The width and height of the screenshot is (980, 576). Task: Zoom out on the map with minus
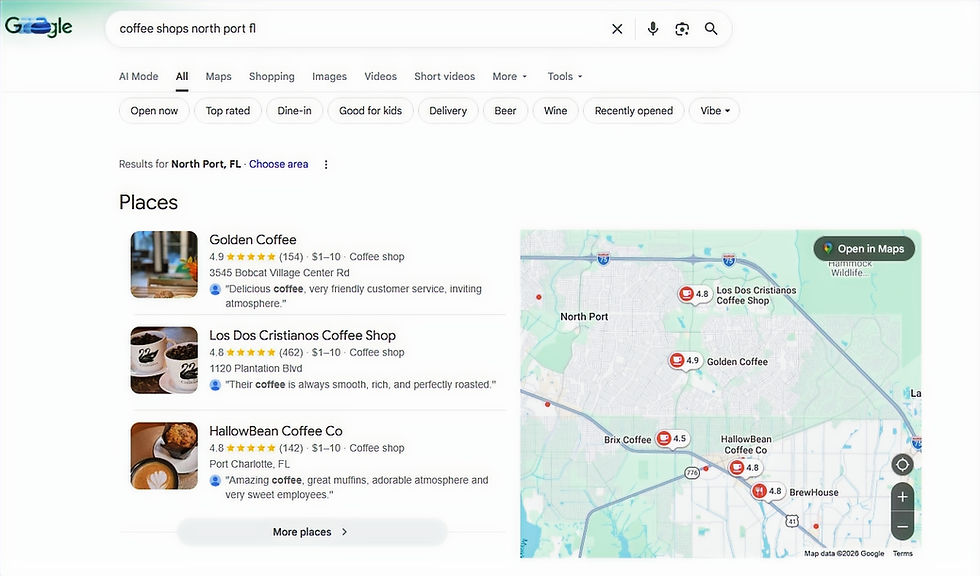[902, 527]
